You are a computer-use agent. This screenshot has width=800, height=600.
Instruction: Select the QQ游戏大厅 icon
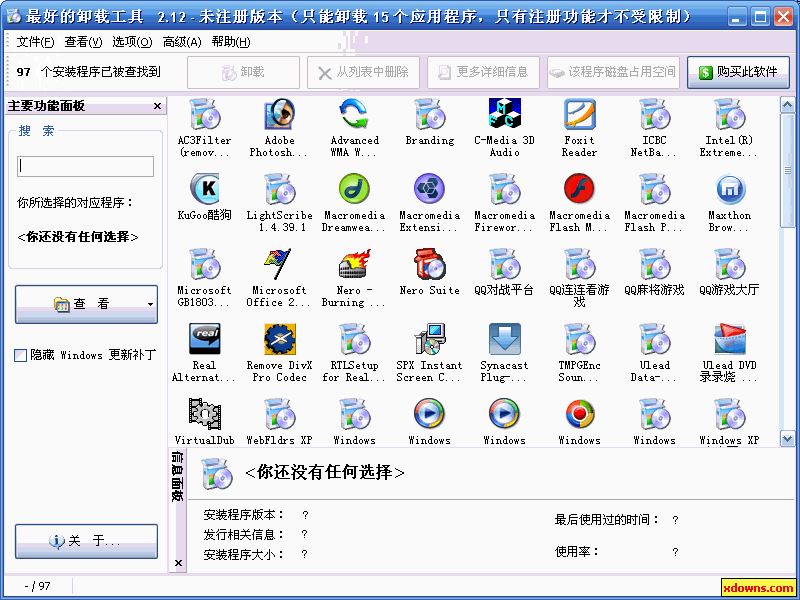pyautogui.click(x=730, y=264)
